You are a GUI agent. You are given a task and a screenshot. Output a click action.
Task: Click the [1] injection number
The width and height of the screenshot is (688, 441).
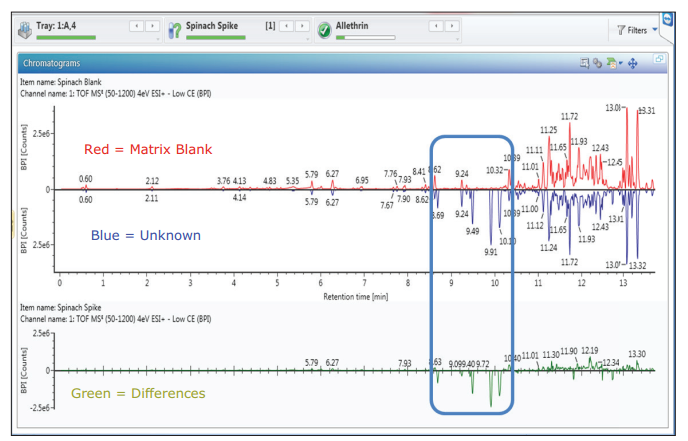[270, 26]
